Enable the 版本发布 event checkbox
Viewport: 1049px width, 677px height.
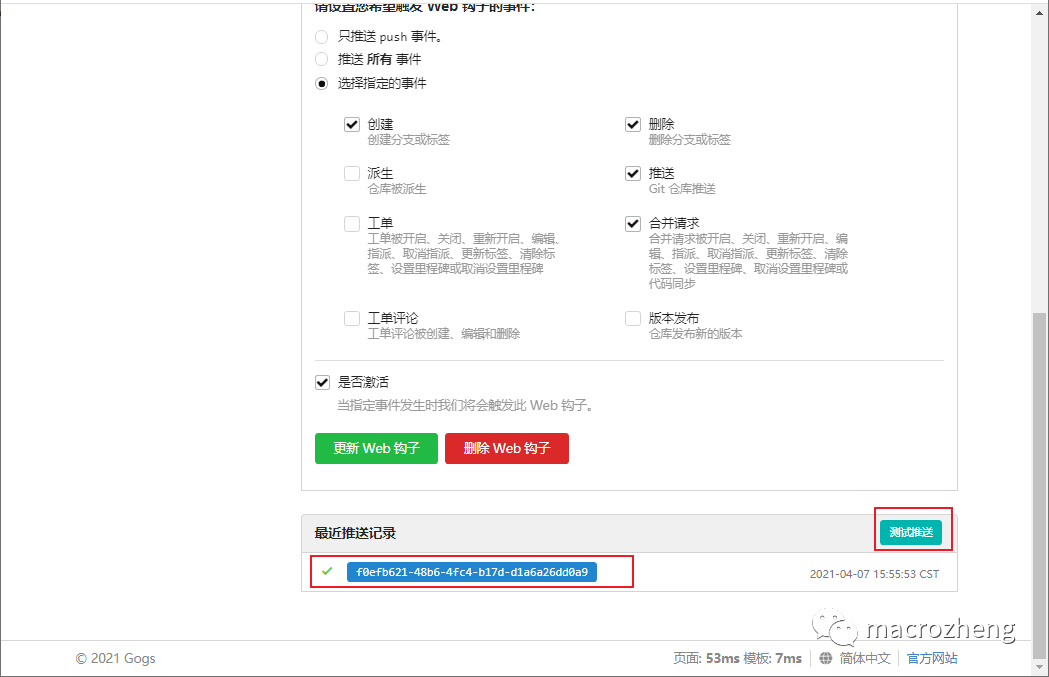632,318
